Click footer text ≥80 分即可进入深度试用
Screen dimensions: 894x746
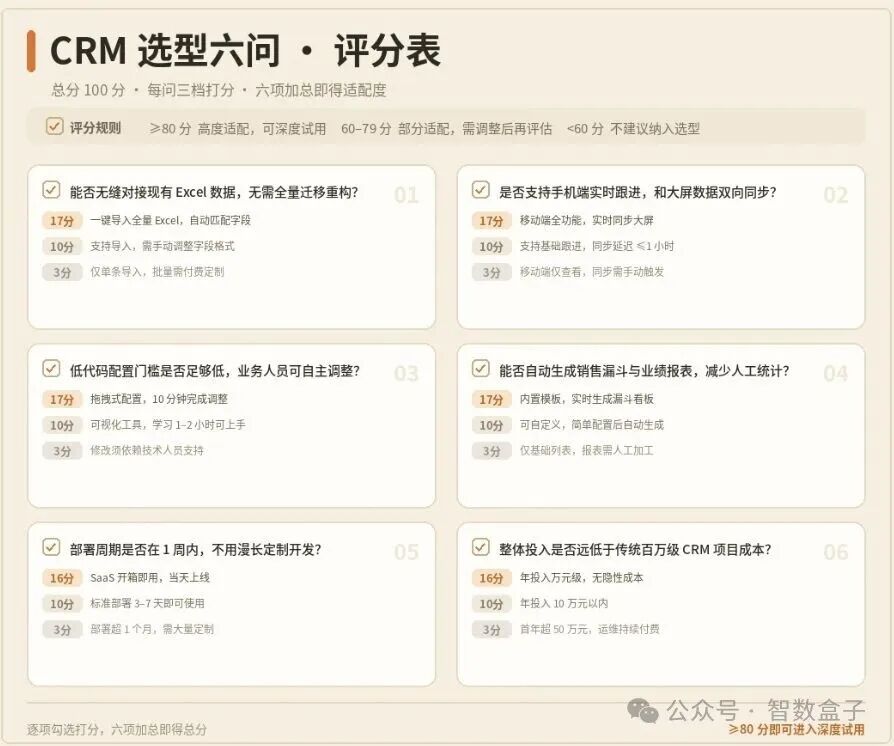coord(796,729)
